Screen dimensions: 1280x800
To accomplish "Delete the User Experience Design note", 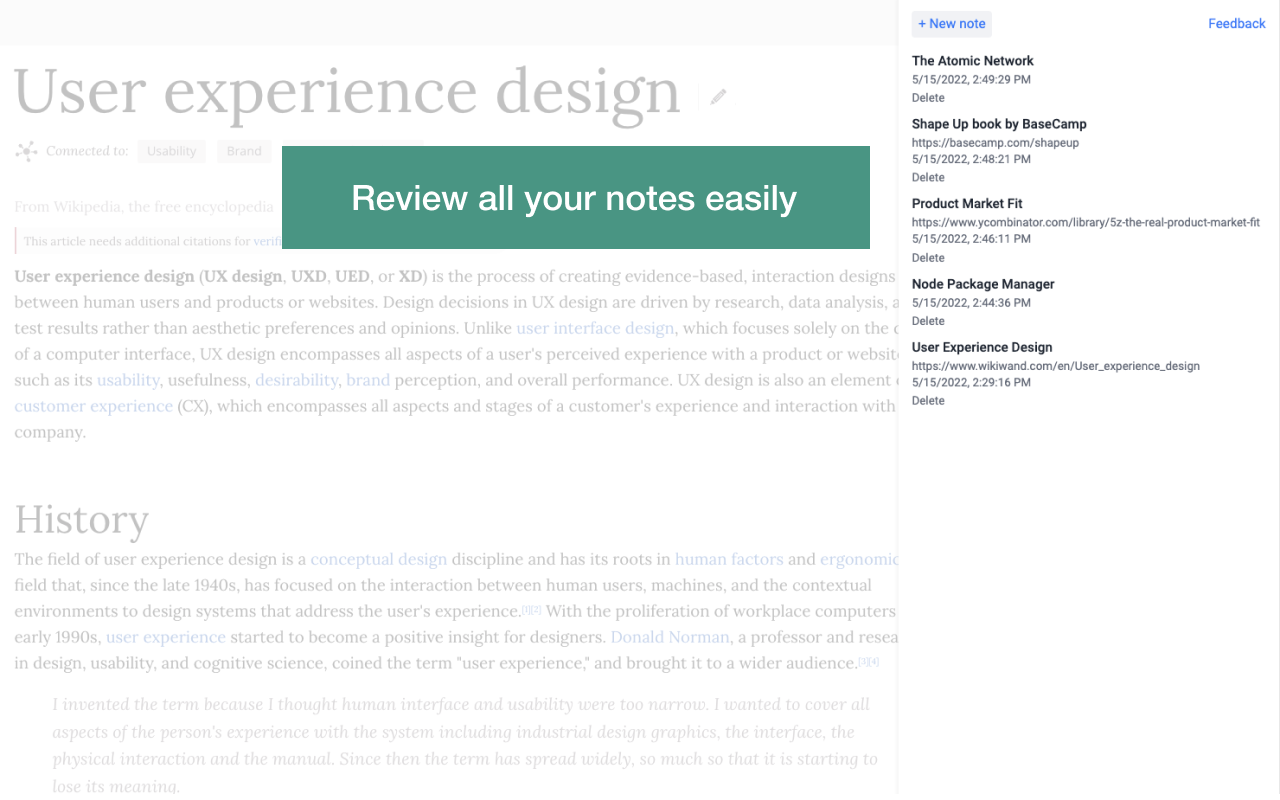I will click(x=928, y=401).
